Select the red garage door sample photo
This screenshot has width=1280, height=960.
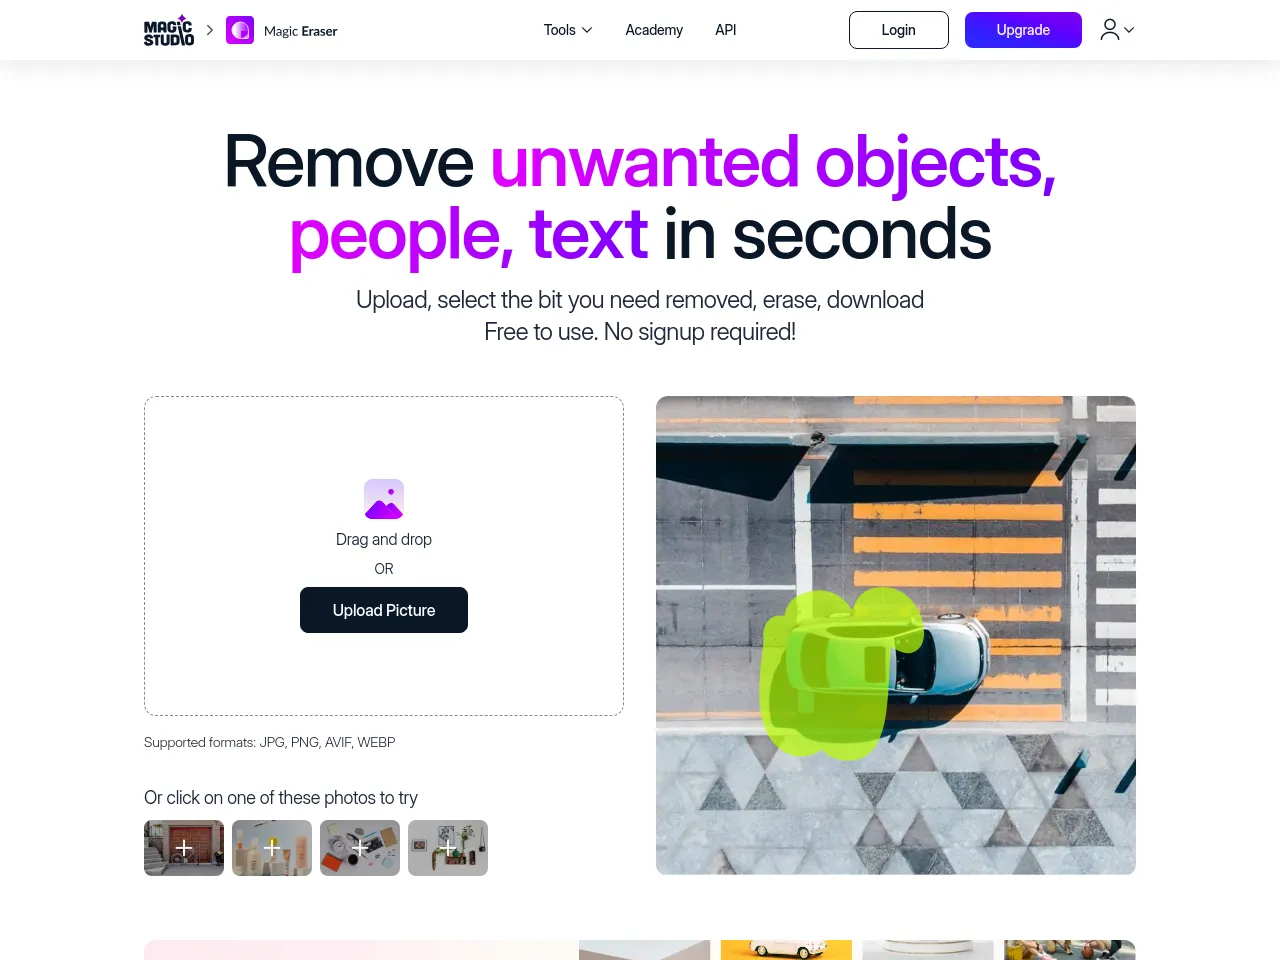coord(184,848)
